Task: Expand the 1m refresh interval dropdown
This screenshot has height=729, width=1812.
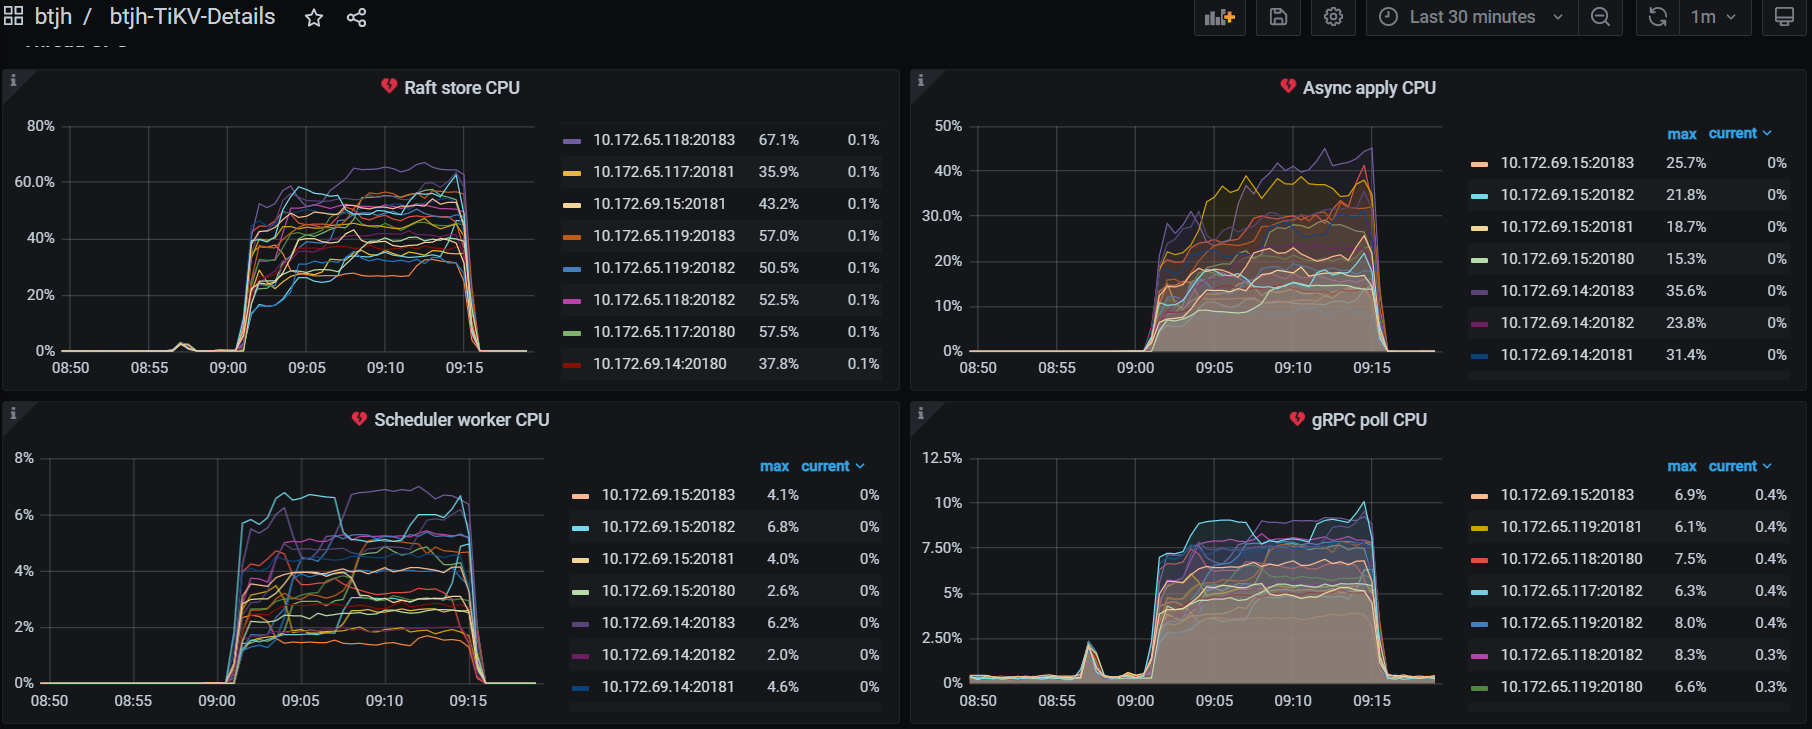Action: [1714, 17]
